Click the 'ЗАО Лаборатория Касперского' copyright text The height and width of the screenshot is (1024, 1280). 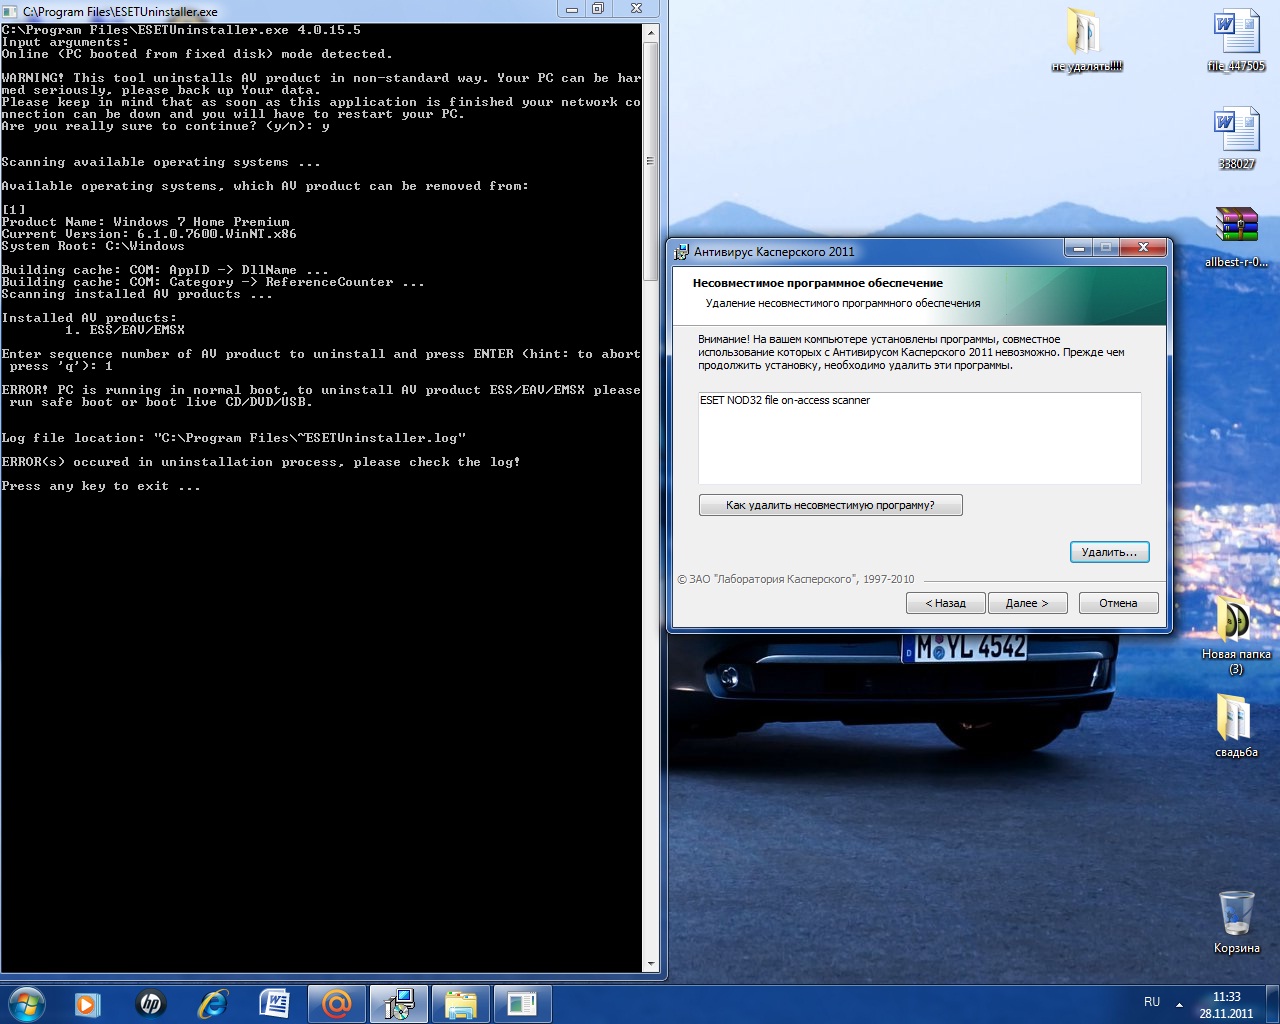[x=796, y=579]
